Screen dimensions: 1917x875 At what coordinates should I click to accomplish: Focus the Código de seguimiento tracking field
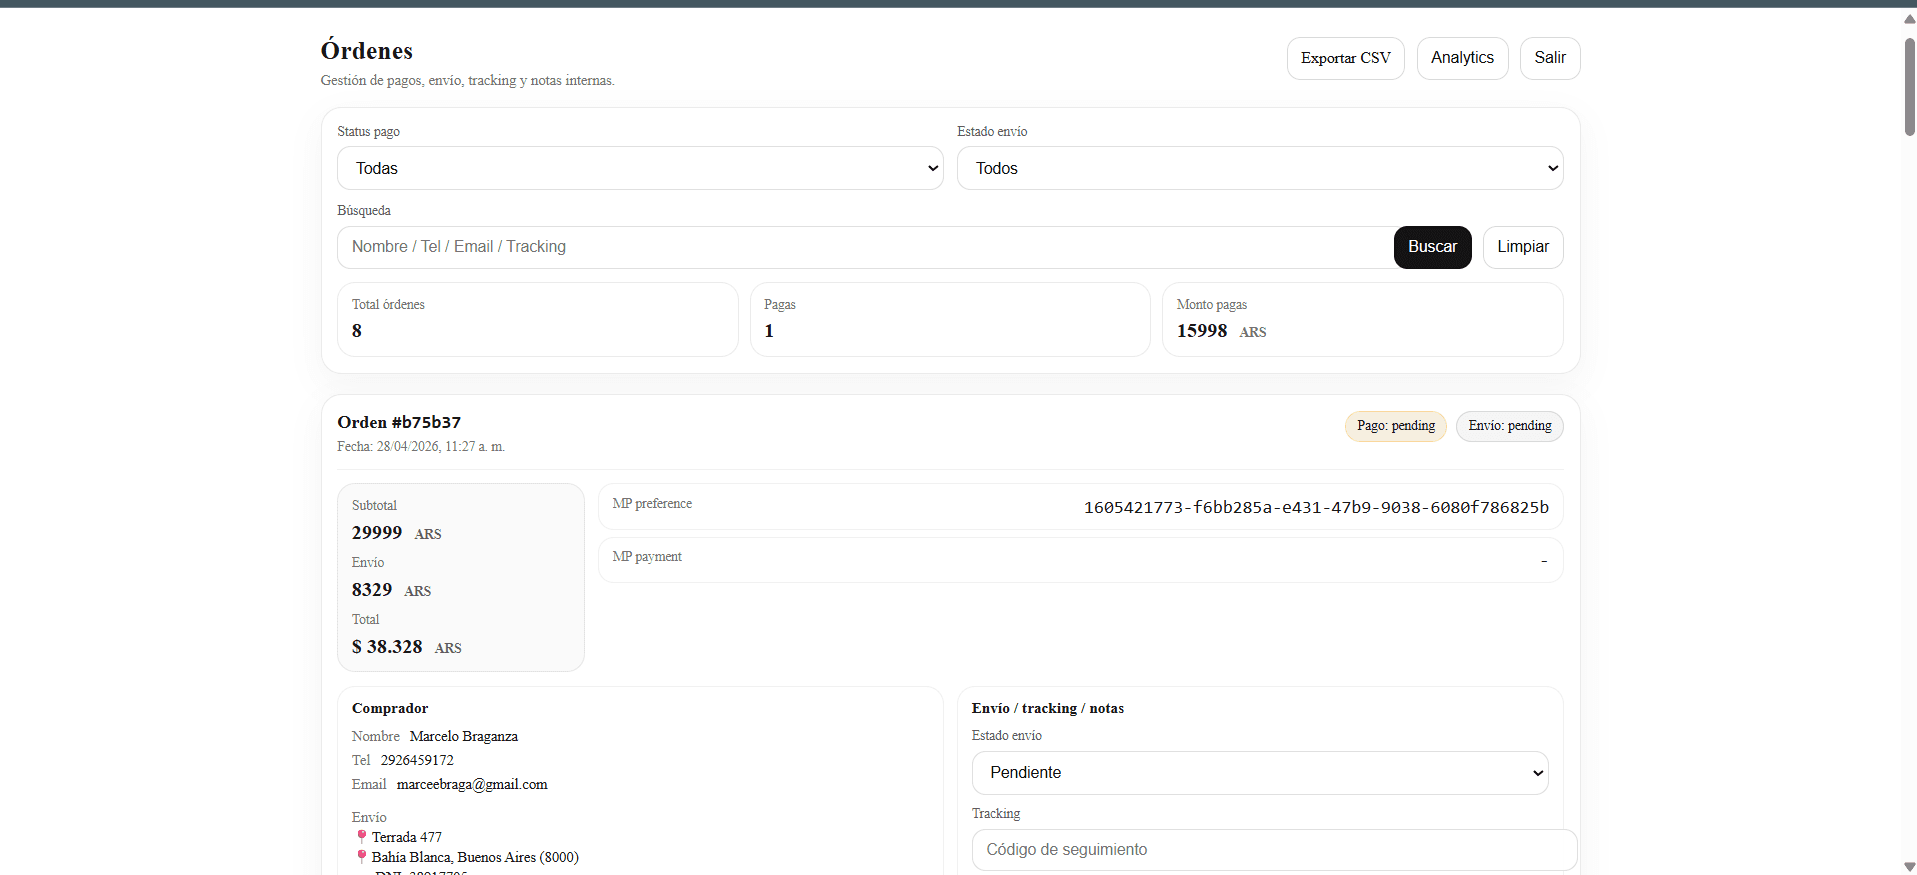pos(1274,850)
